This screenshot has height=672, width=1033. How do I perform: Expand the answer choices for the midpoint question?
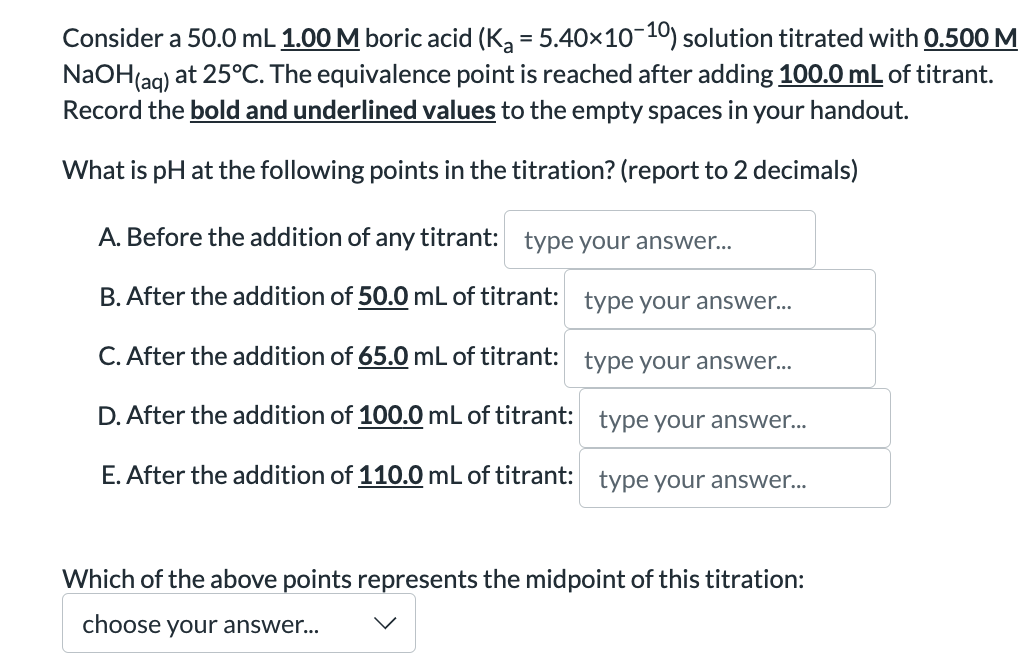pyautogui.click(x=238, y=622)
